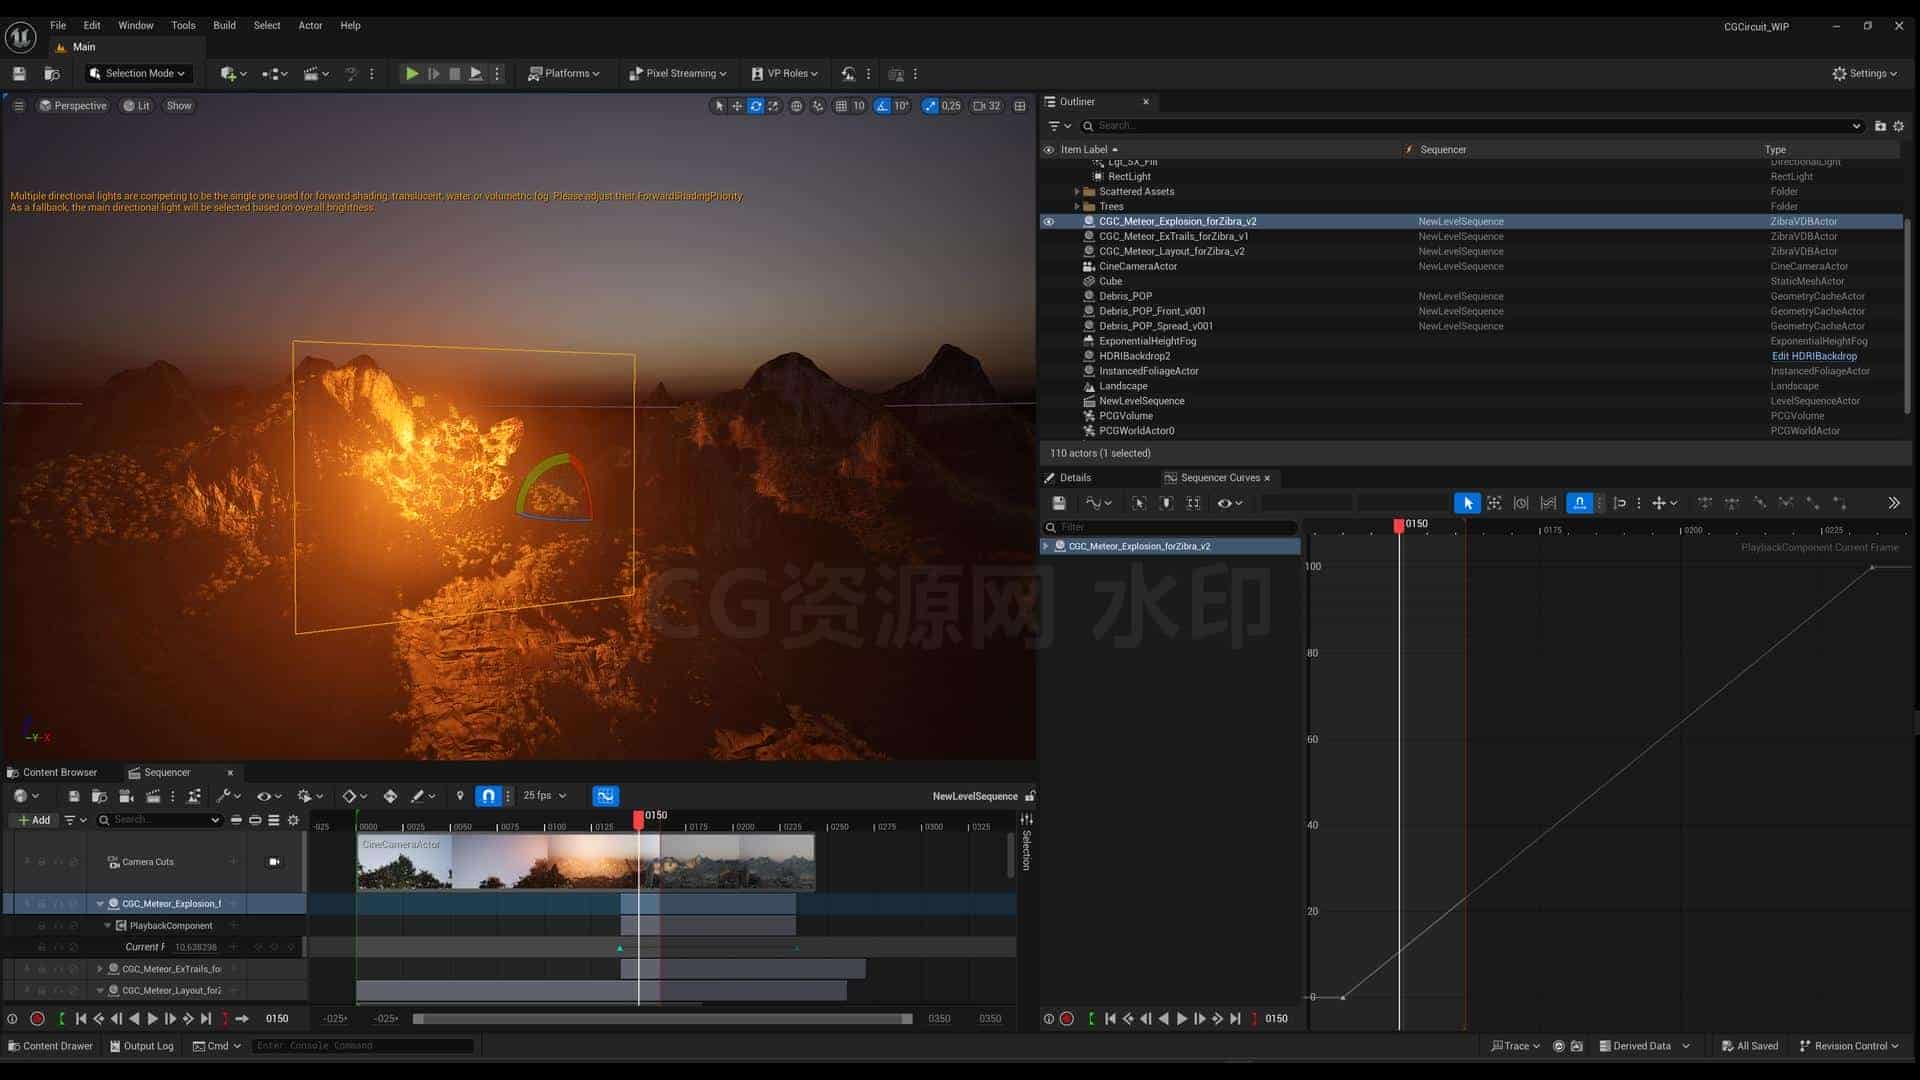Screen dimensions: 1920x1080
Task: Click the Camera Cuts lock-camera icon
Action: (274, 862)
